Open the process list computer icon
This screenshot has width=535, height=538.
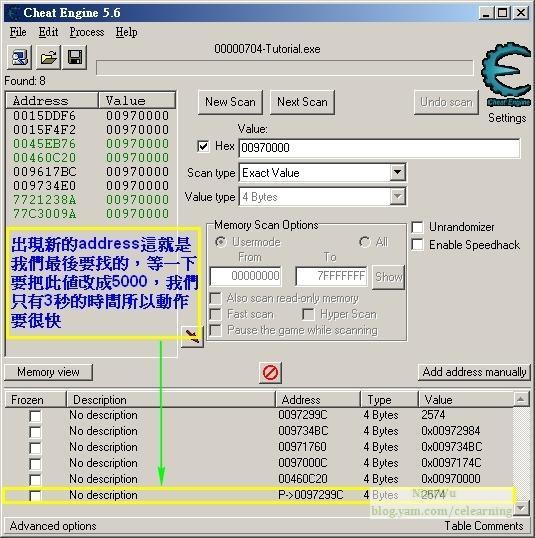coord(20,57)
